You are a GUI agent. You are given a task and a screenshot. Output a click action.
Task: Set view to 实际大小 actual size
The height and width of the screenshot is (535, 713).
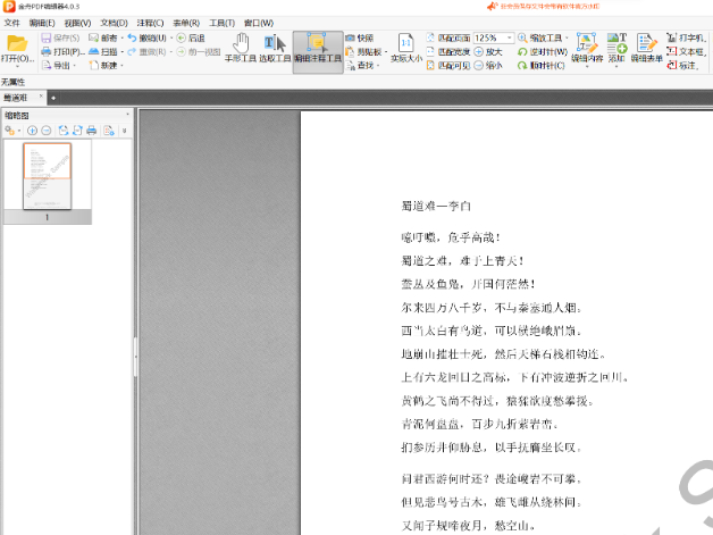[406, 47]
